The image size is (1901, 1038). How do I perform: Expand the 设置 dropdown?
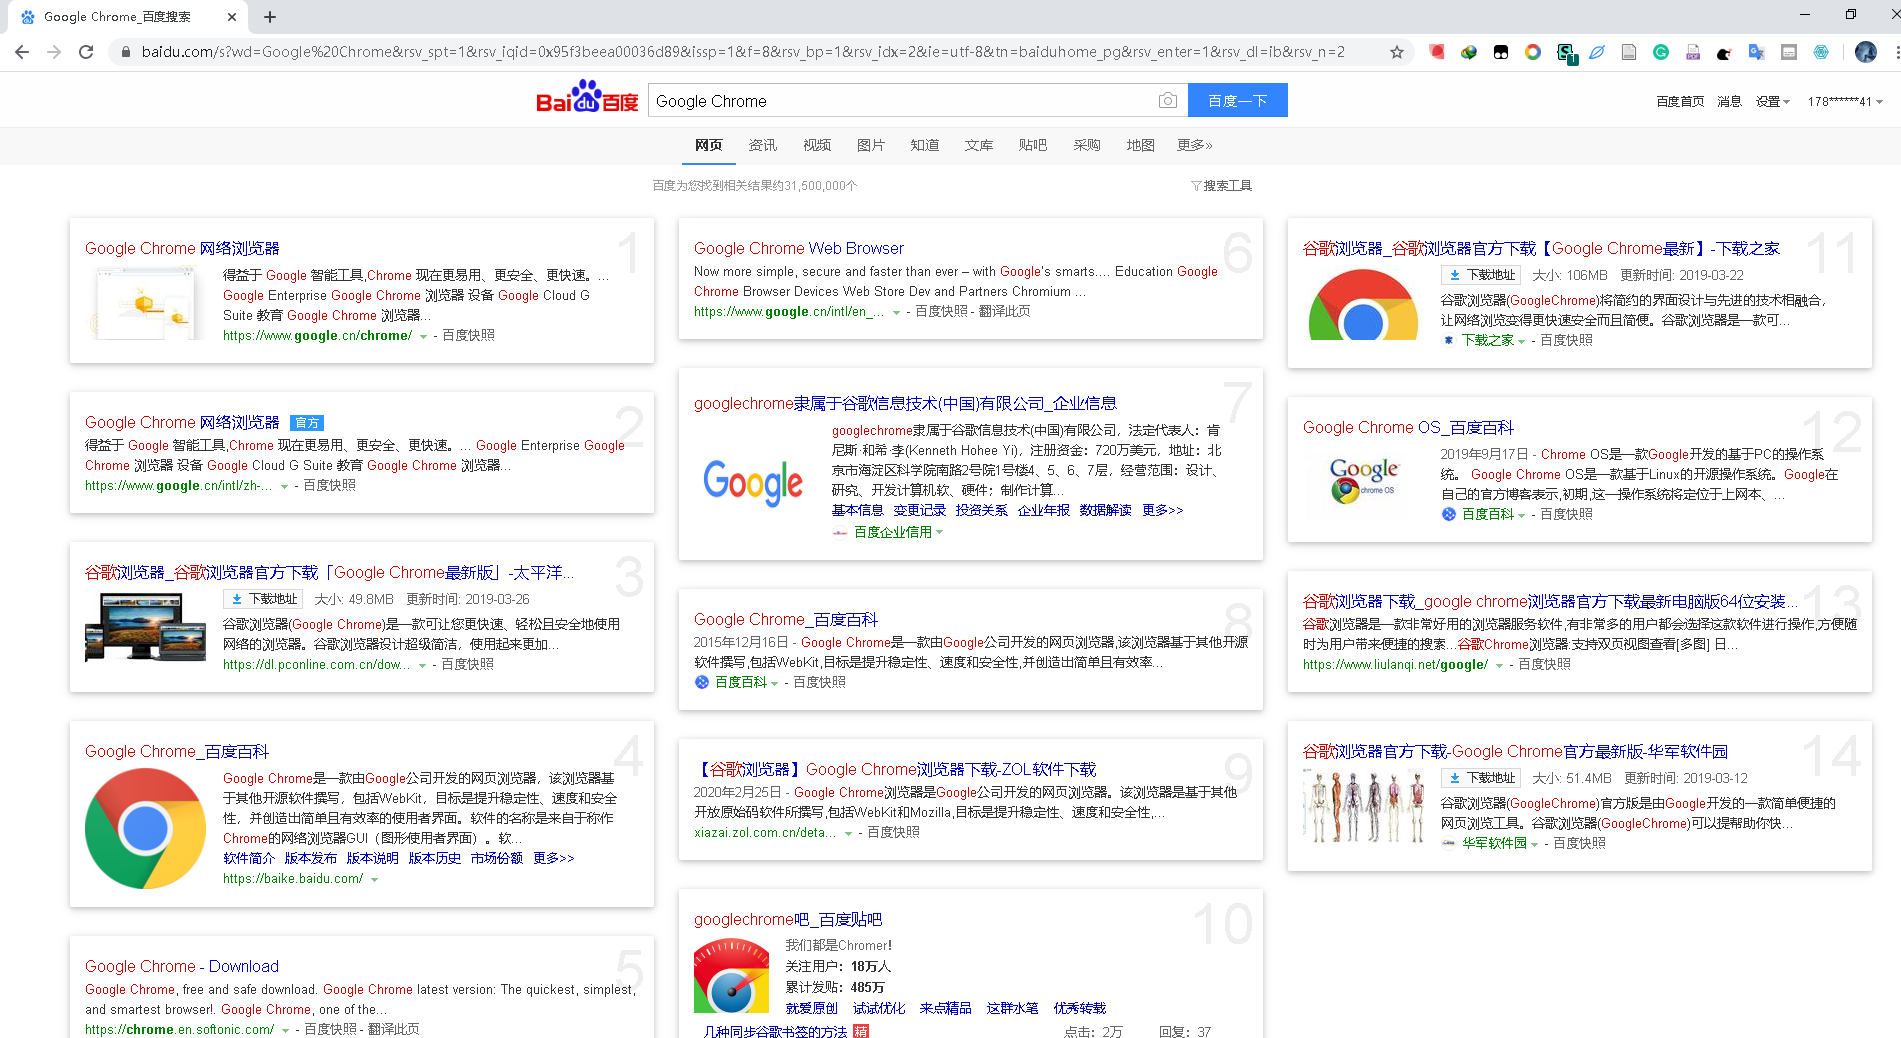[x=1772, y=102]
